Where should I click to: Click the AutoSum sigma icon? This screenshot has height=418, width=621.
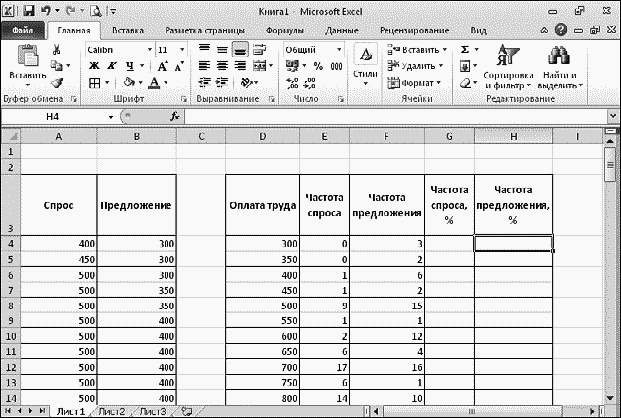(x=464, y=49)
